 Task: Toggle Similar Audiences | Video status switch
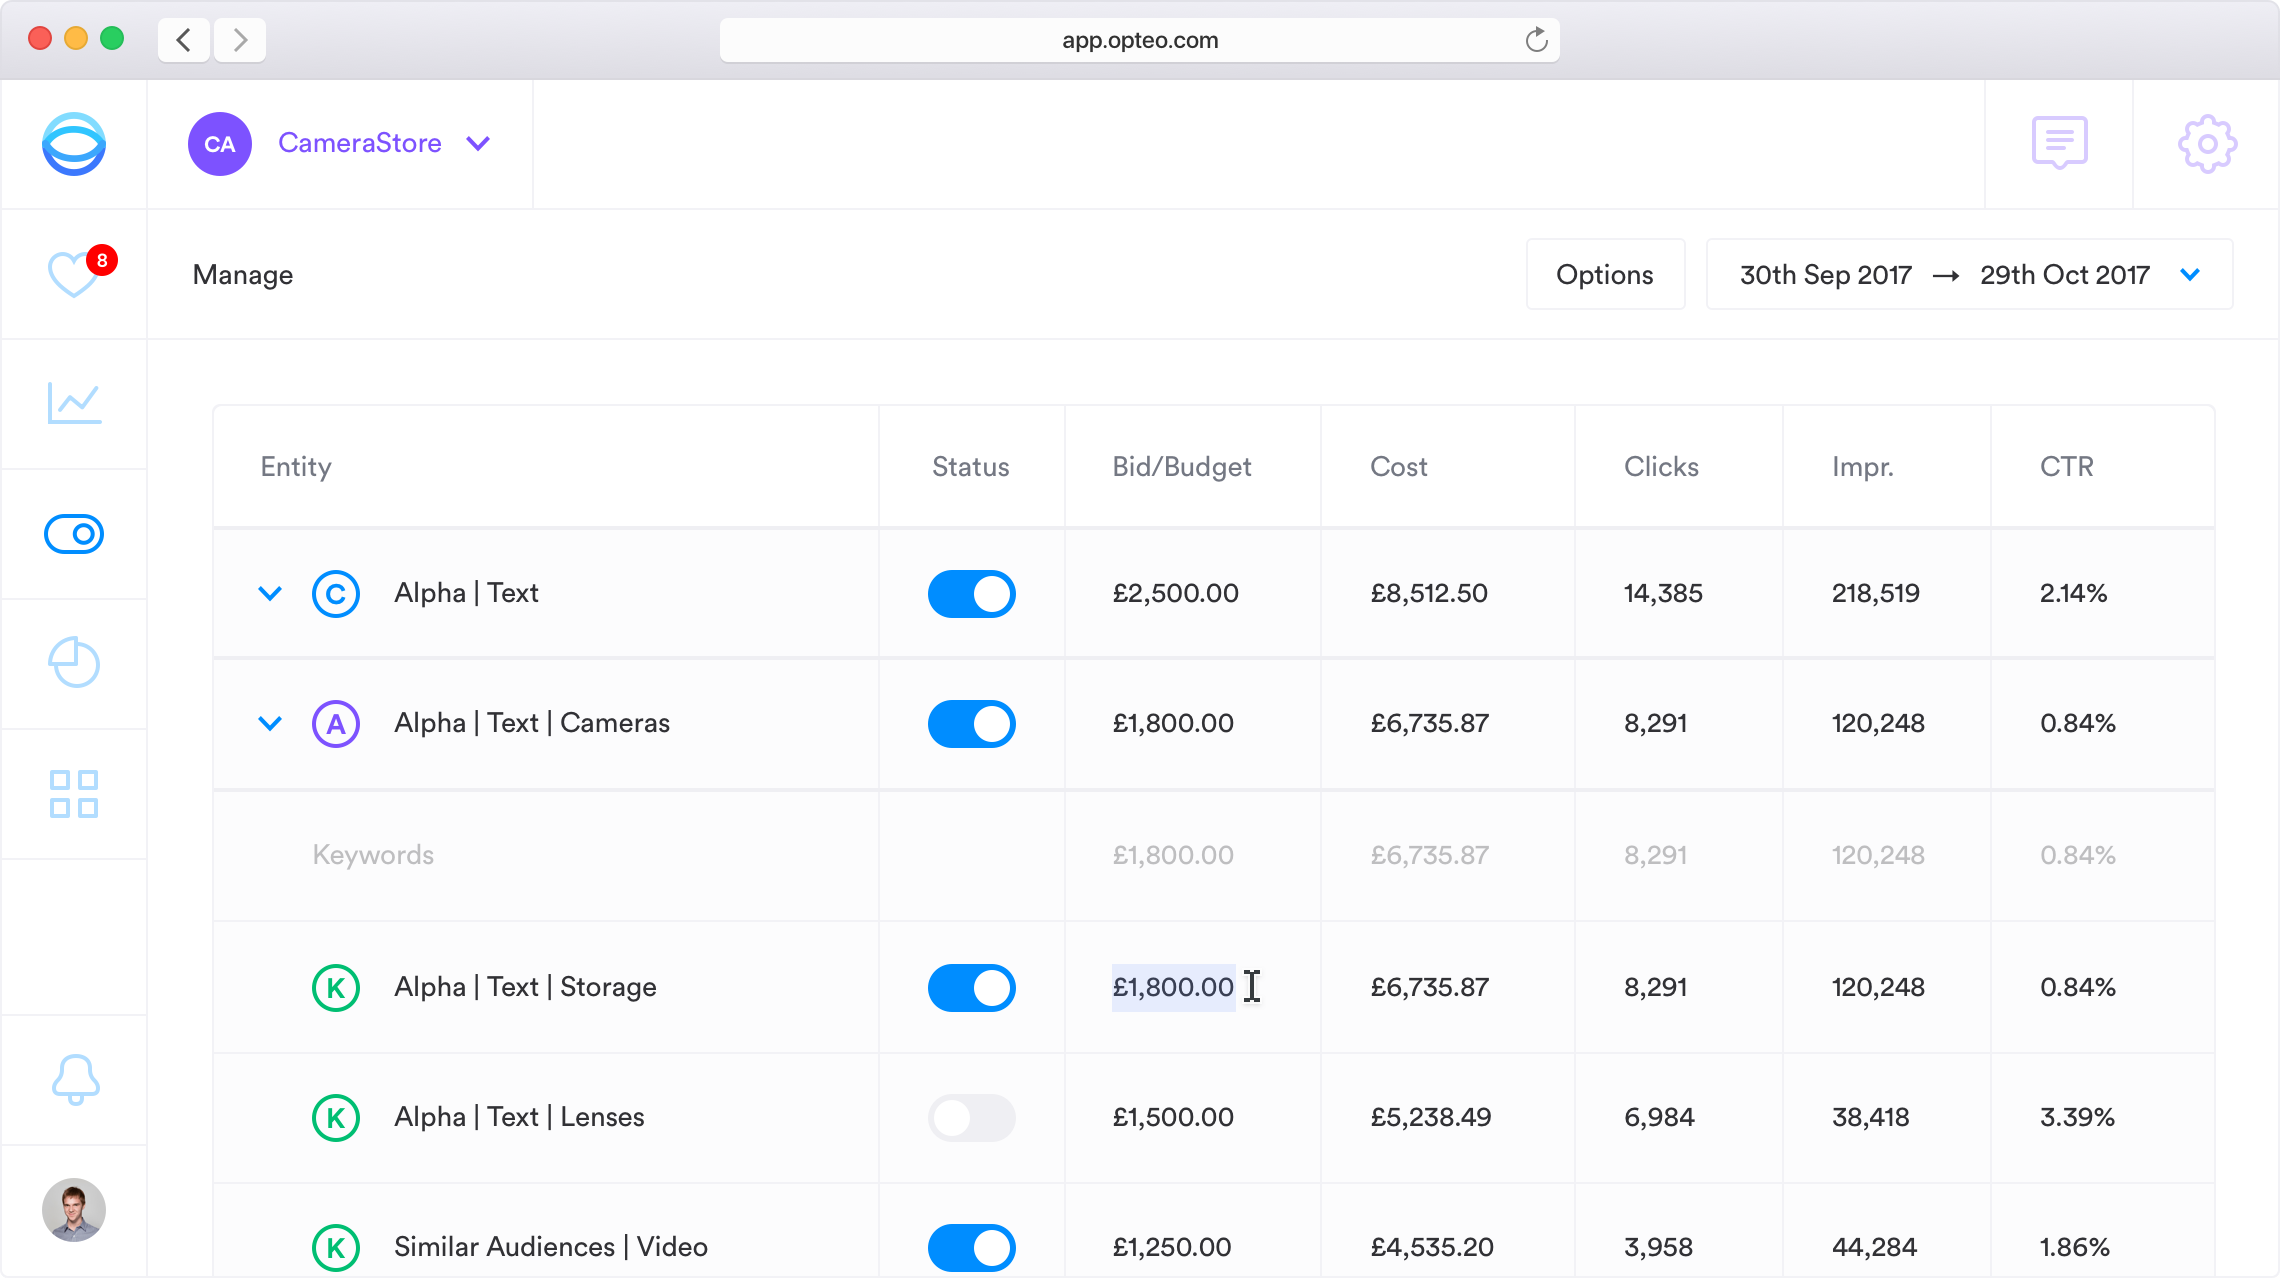971,1247
